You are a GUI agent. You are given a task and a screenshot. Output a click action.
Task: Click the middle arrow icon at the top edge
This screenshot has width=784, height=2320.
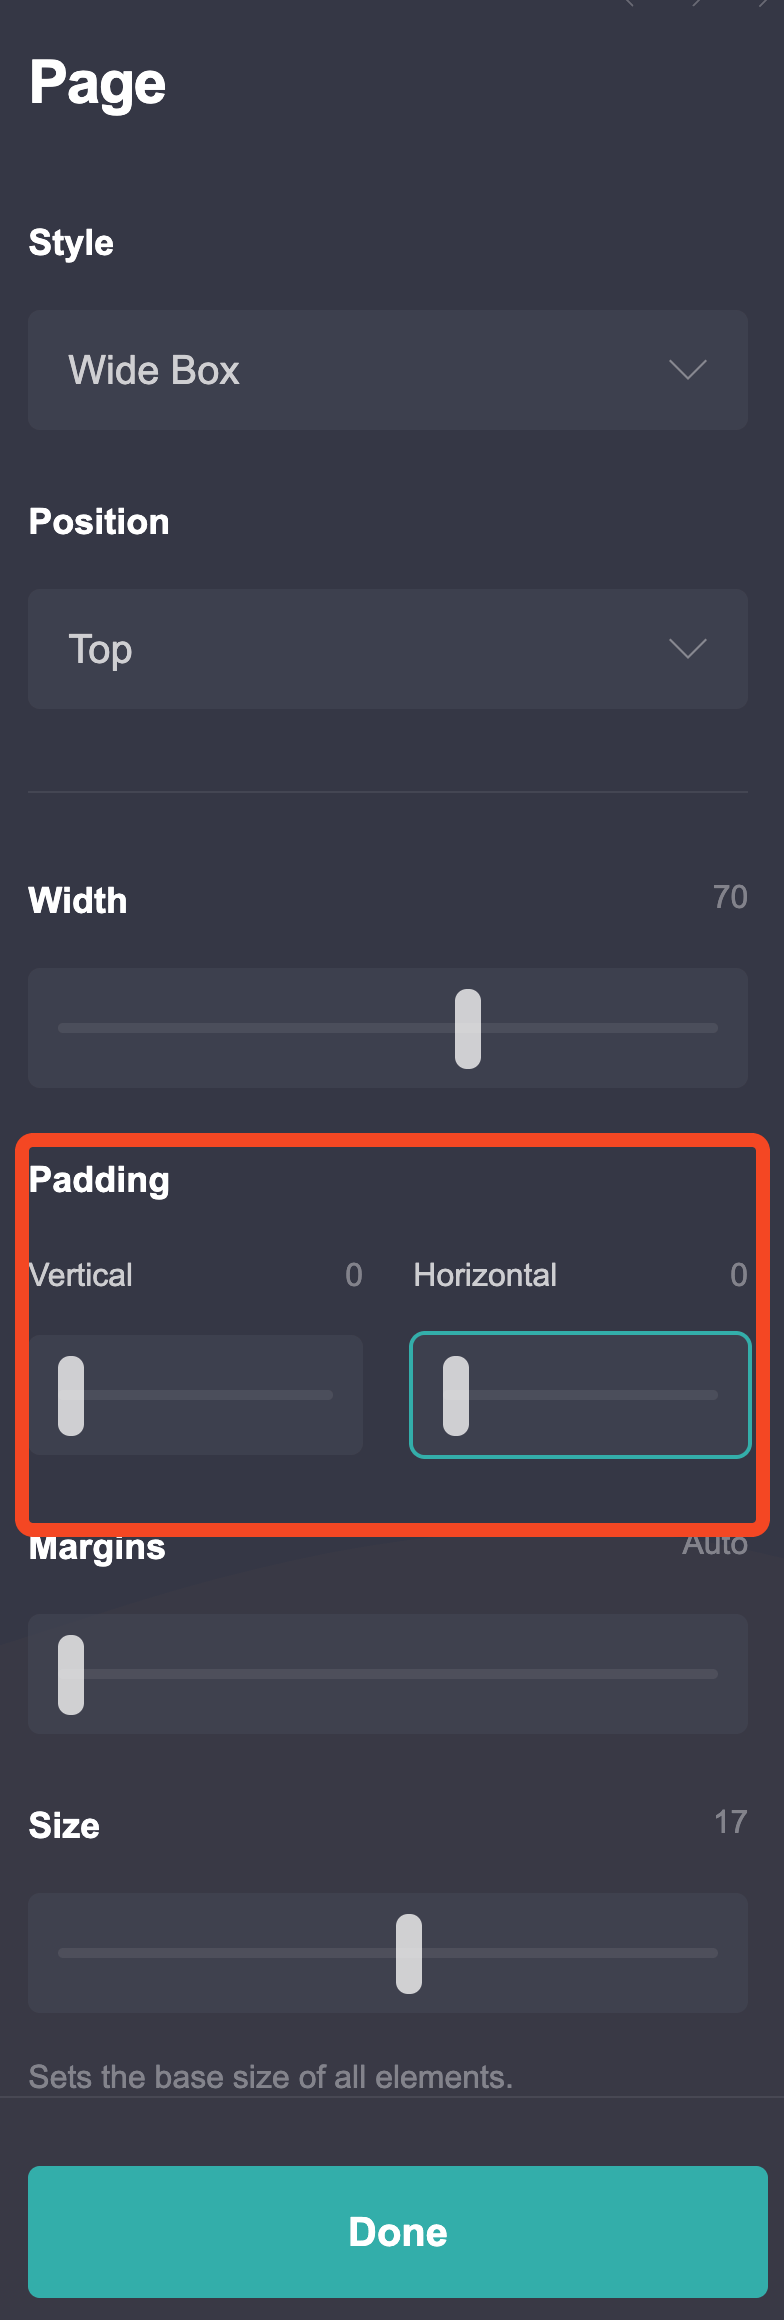[x=694, y=5]
